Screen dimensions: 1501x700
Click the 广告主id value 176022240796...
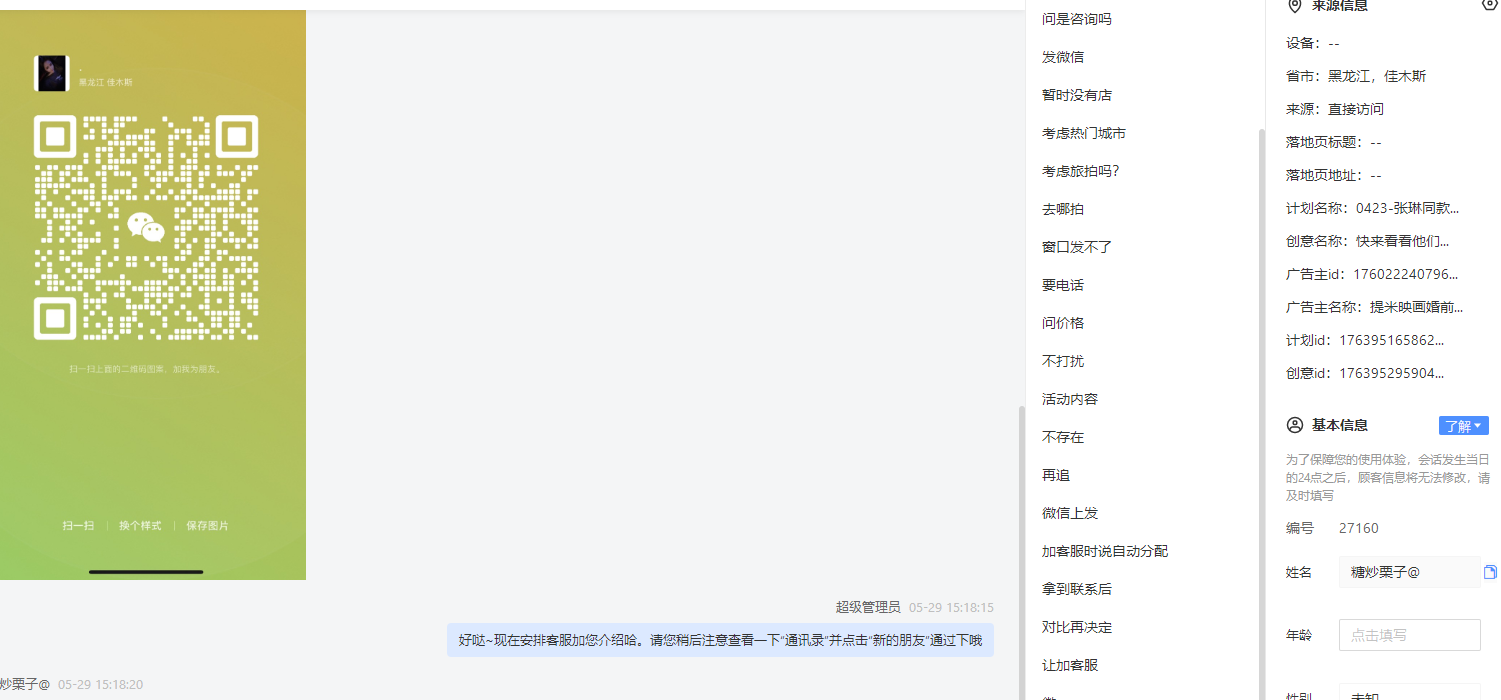(1405, 274)
